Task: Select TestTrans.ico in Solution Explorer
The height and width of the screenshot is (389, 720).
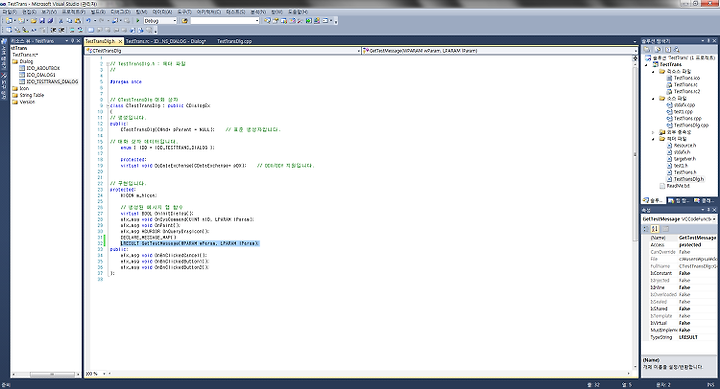Action: pos(686,78)
